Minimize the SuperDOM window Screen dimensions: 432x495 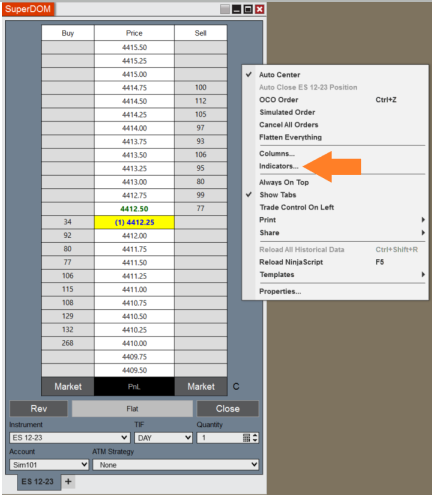[236, 9]
